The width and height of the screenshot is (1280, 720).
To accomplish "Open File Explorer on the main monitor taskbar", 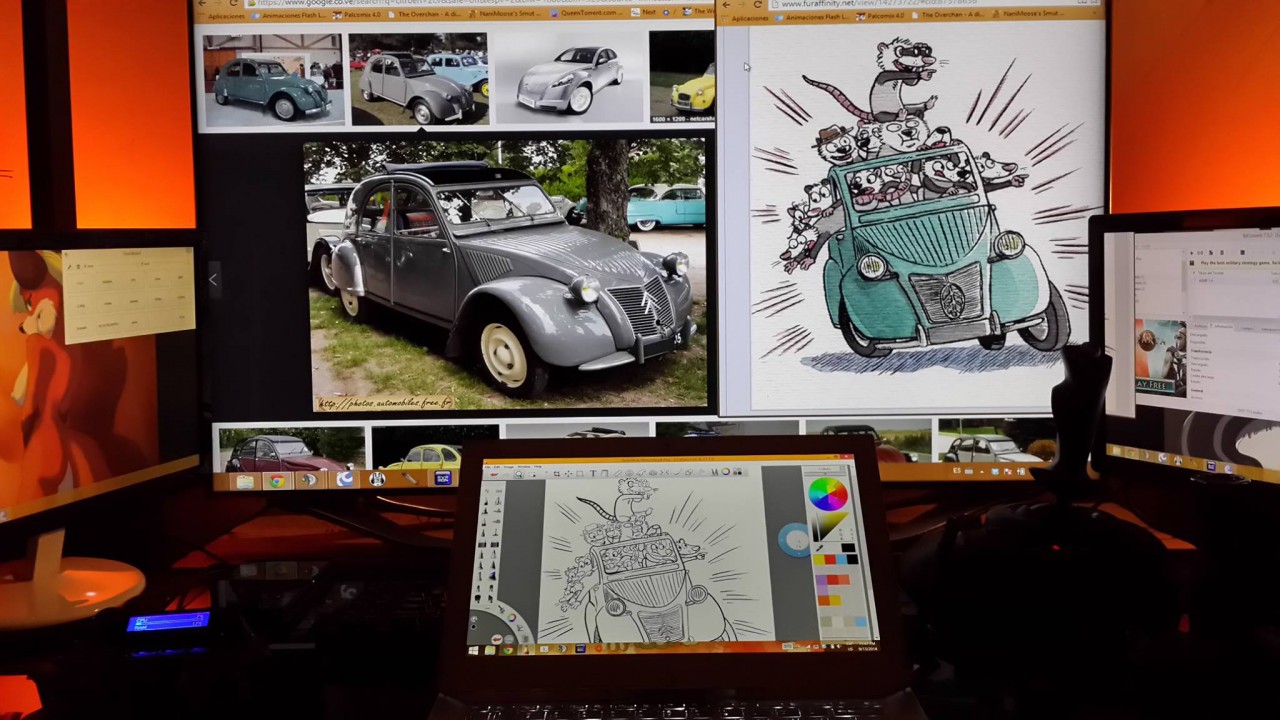I will coord(245,481).
